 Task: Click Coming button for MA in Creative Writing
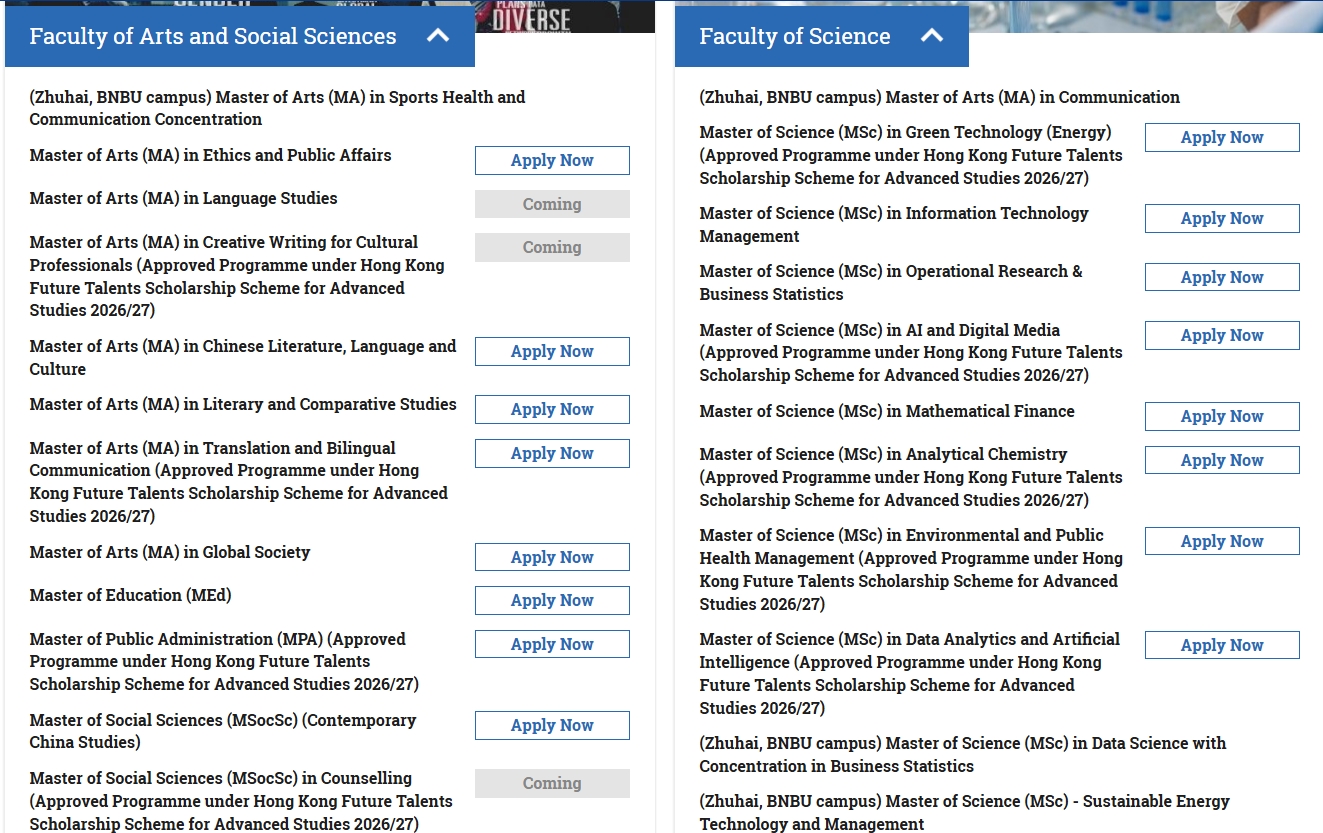coord(552,248)
